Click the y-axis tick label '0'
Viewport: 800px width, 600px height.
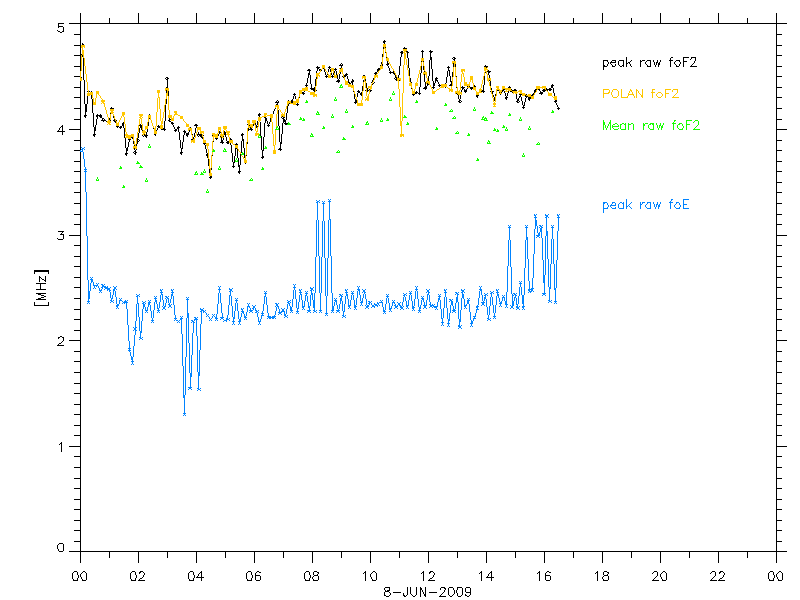coord(61,548)
